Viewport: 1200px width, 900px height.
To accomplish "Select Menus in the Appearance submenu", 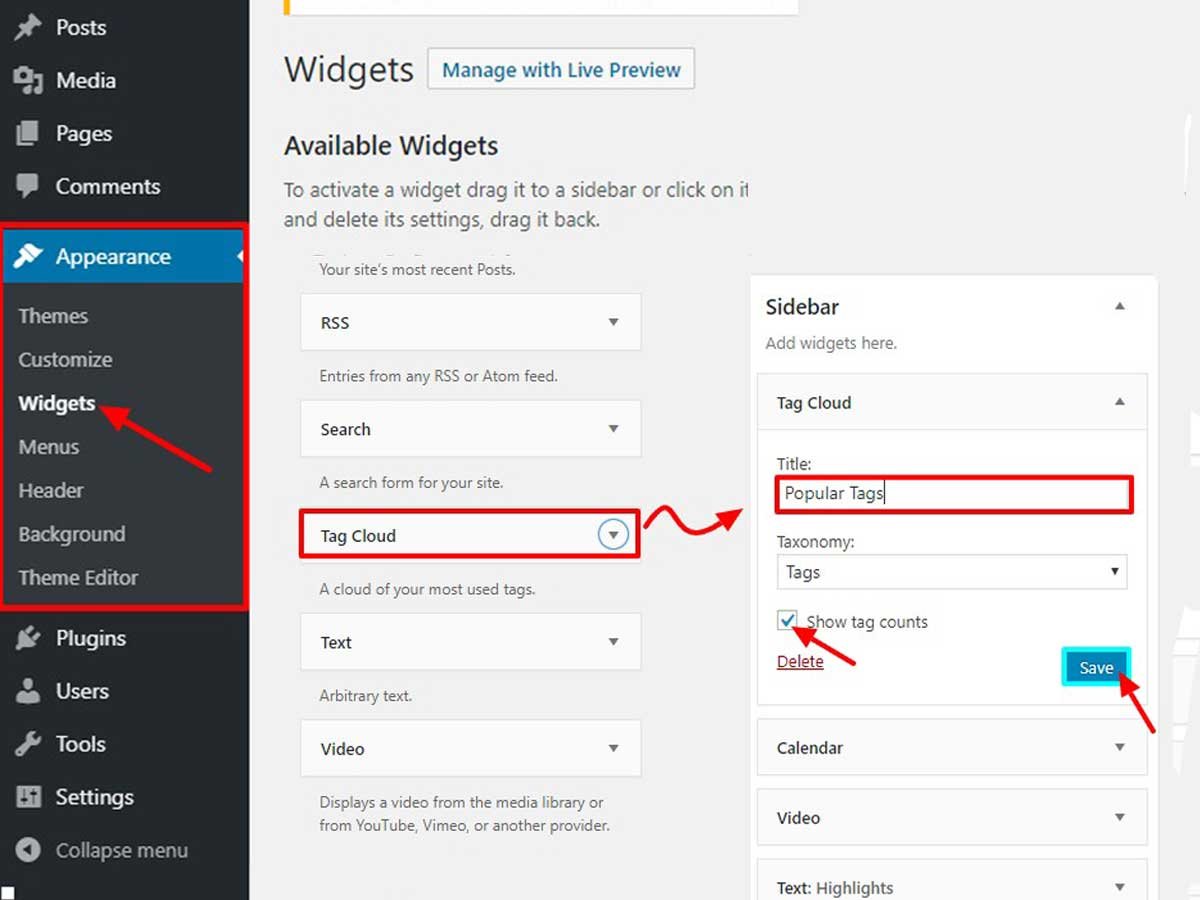I will (x=49, y=447).
